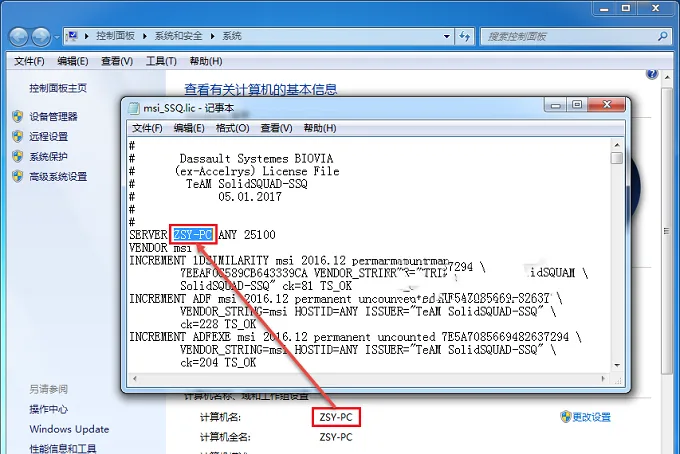Click ZSY-PC value beside 计算机名
The image size is (680, 454).
[336, 417]
